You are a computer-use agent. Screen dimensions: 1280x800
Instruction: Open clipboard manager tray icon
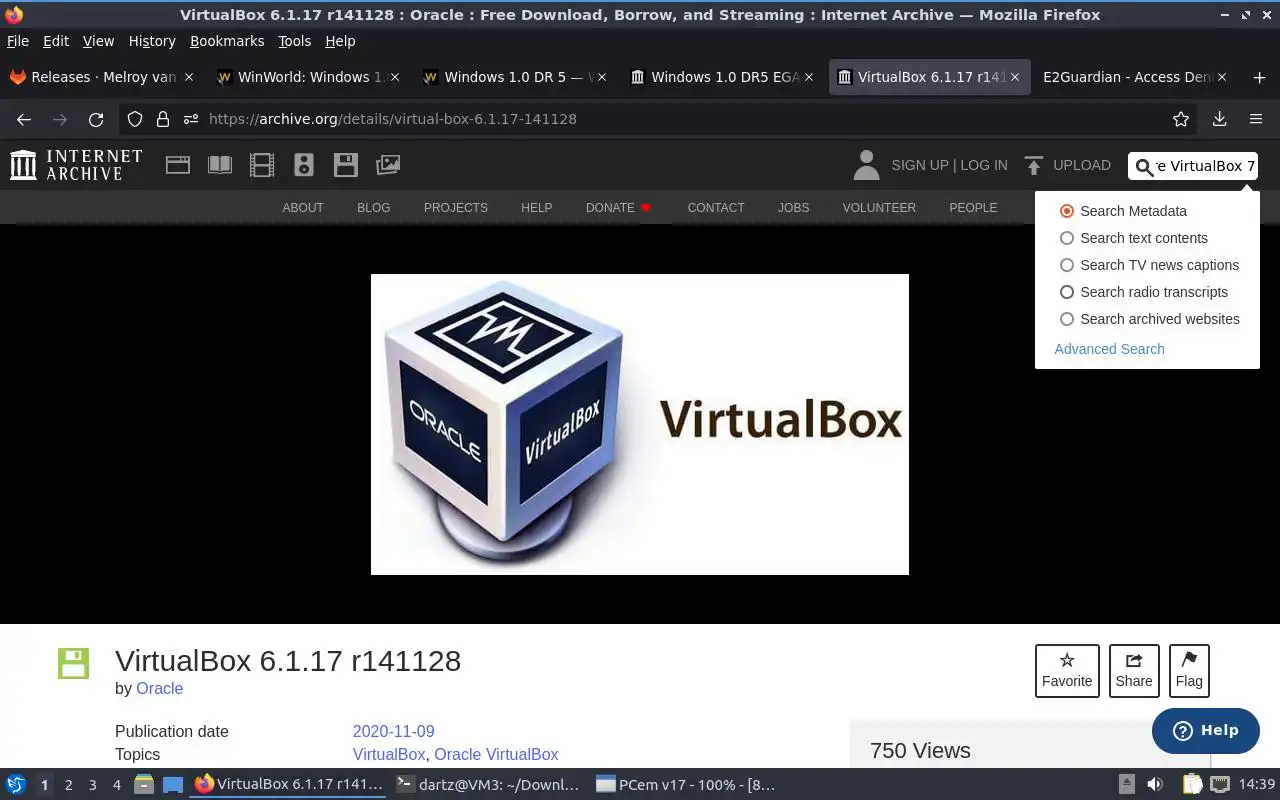(x=1192, y=785)
